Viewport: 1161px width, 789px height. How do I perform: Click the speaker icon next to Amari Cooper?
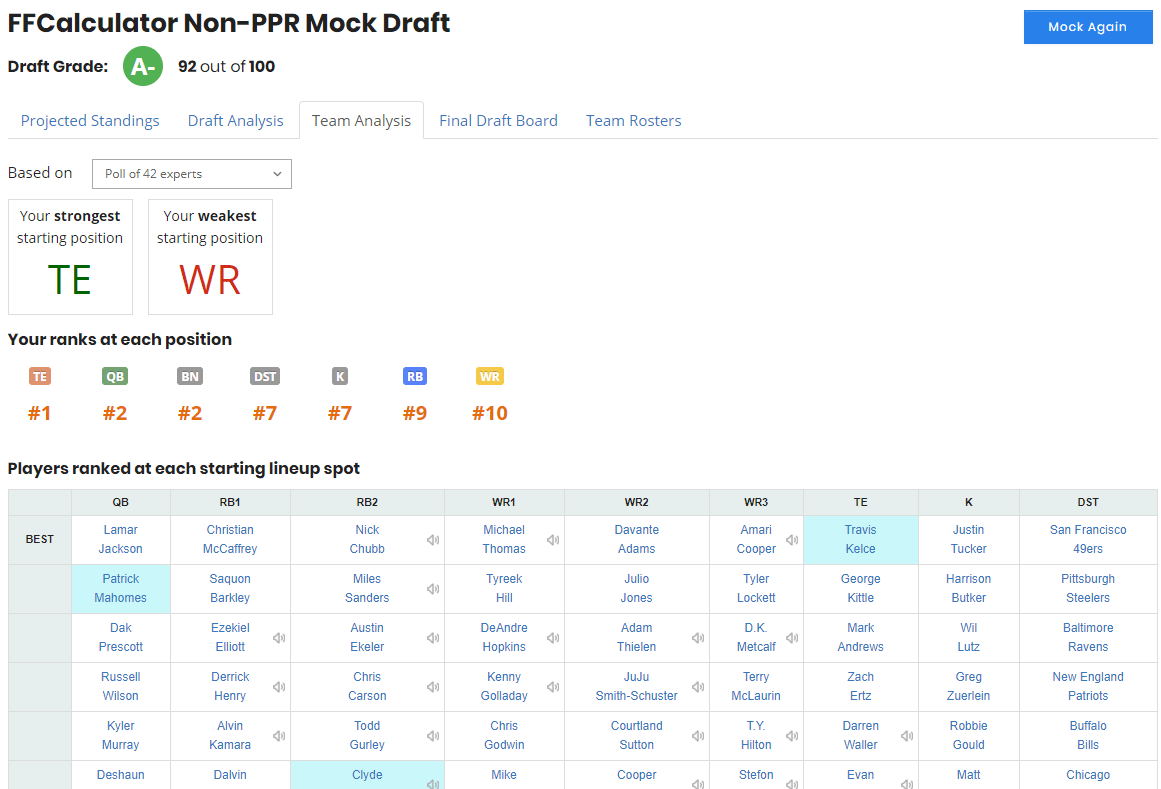(x=792, y=540)
